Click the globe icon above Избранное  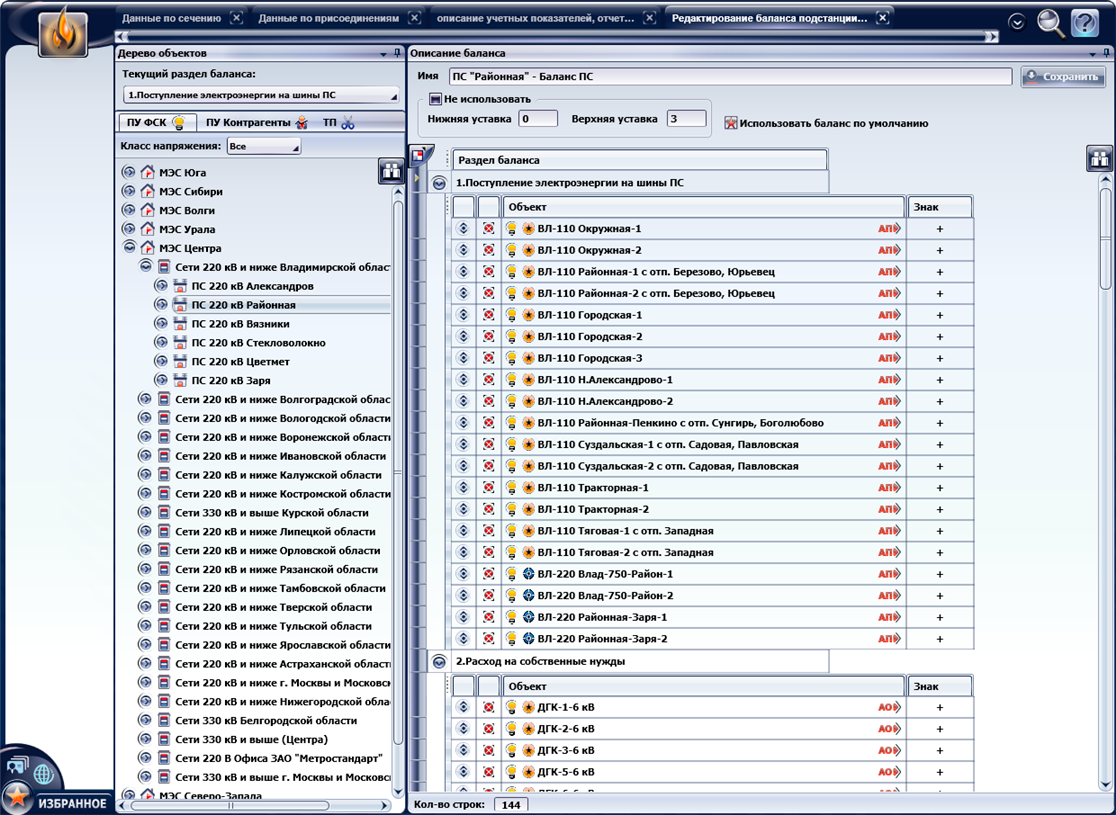pyautogui.click(x=43, y=773)
